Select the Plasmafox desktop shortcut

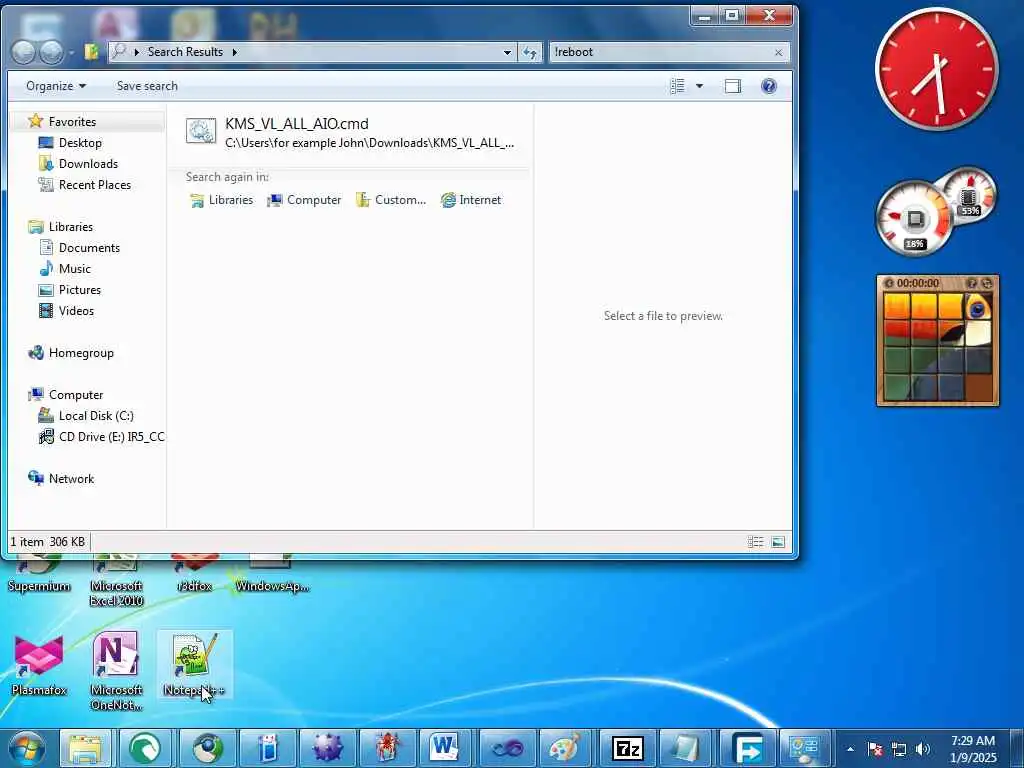click(39, 665)
